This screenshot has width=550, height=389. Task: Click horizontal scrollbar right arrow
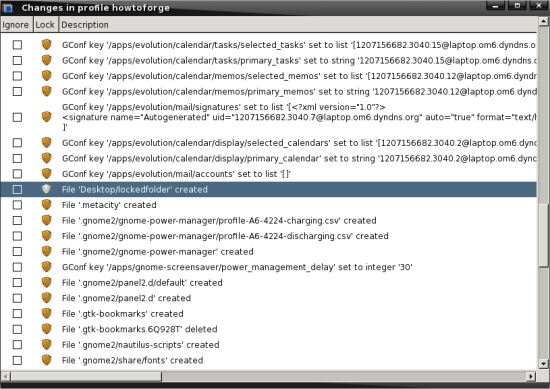pyautogui.click(x=531, y=376)
